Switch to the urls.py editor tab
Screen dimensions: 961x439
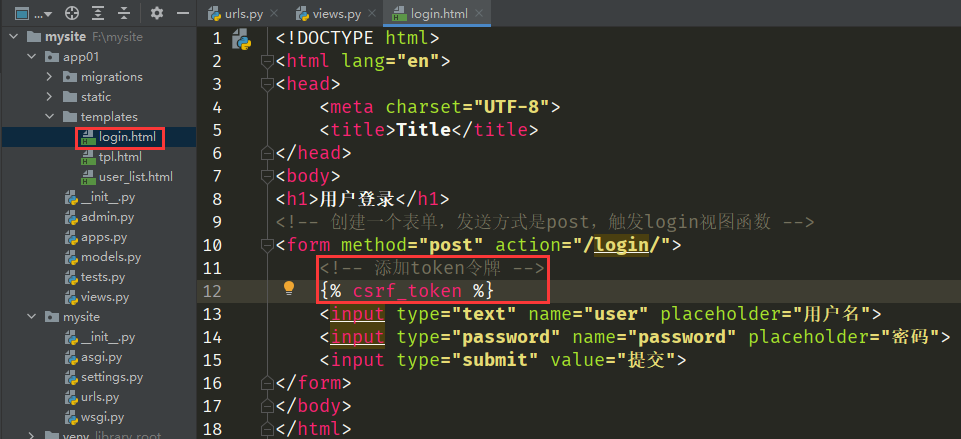[238, 14]
